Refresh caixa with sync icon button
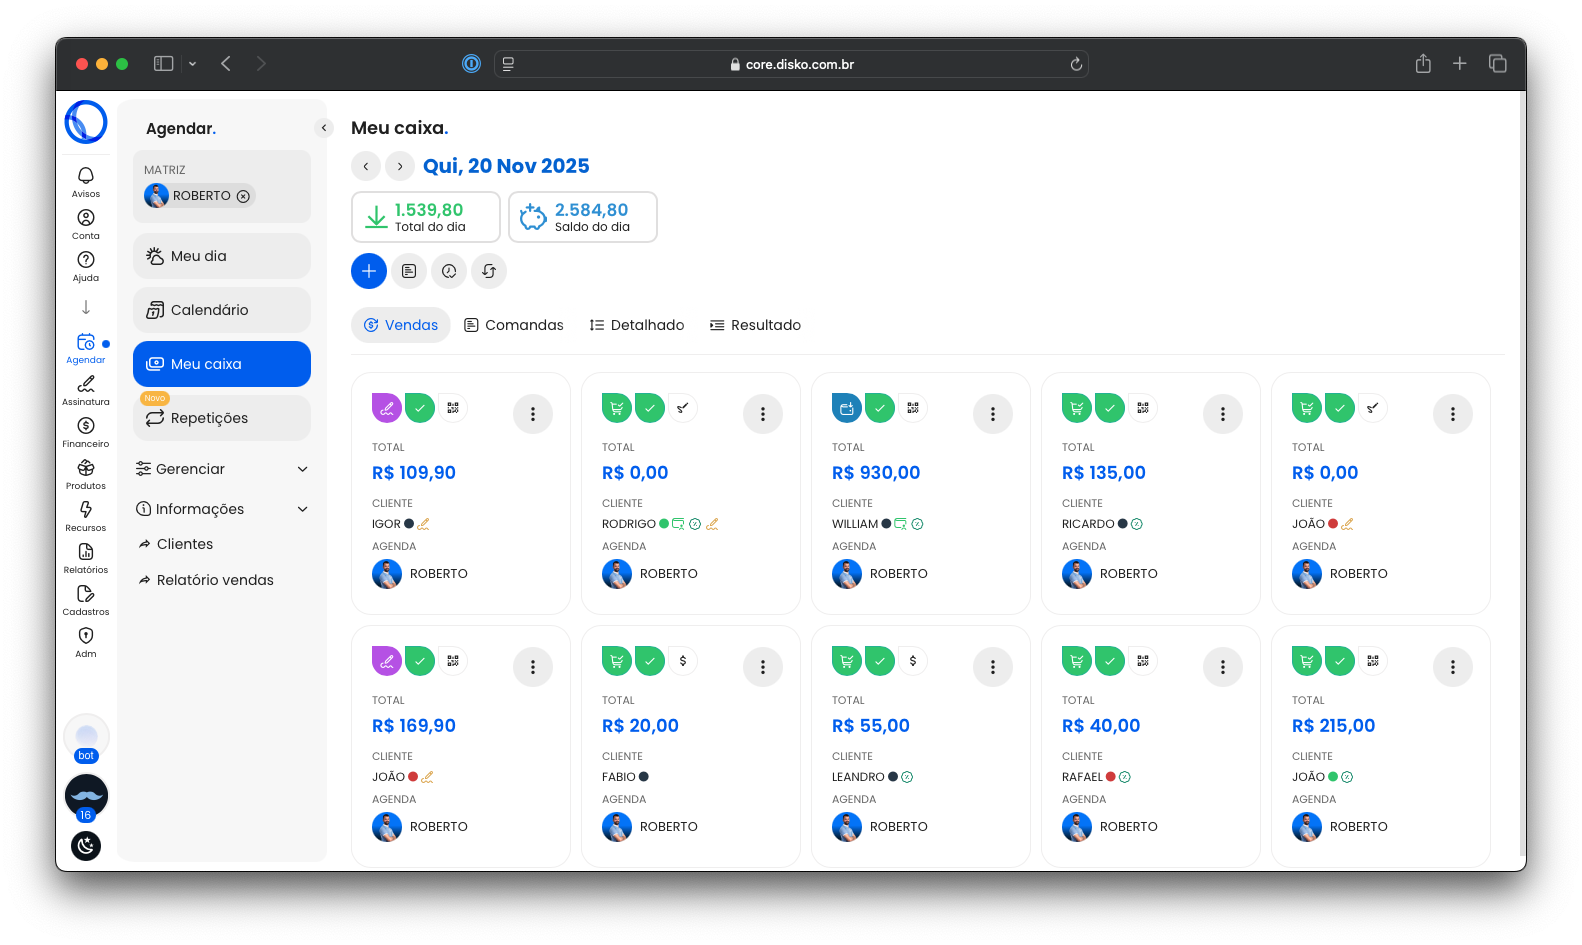Viewport: 1582px width, 945px height. (x=489, y=271)
